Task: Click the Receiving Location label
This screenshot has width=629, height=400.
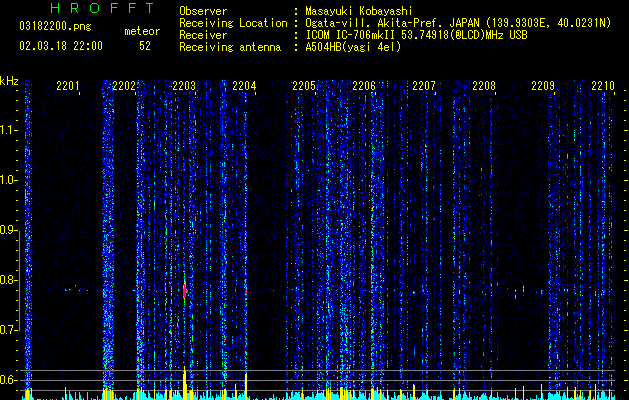Action: [x=233, y=23]
